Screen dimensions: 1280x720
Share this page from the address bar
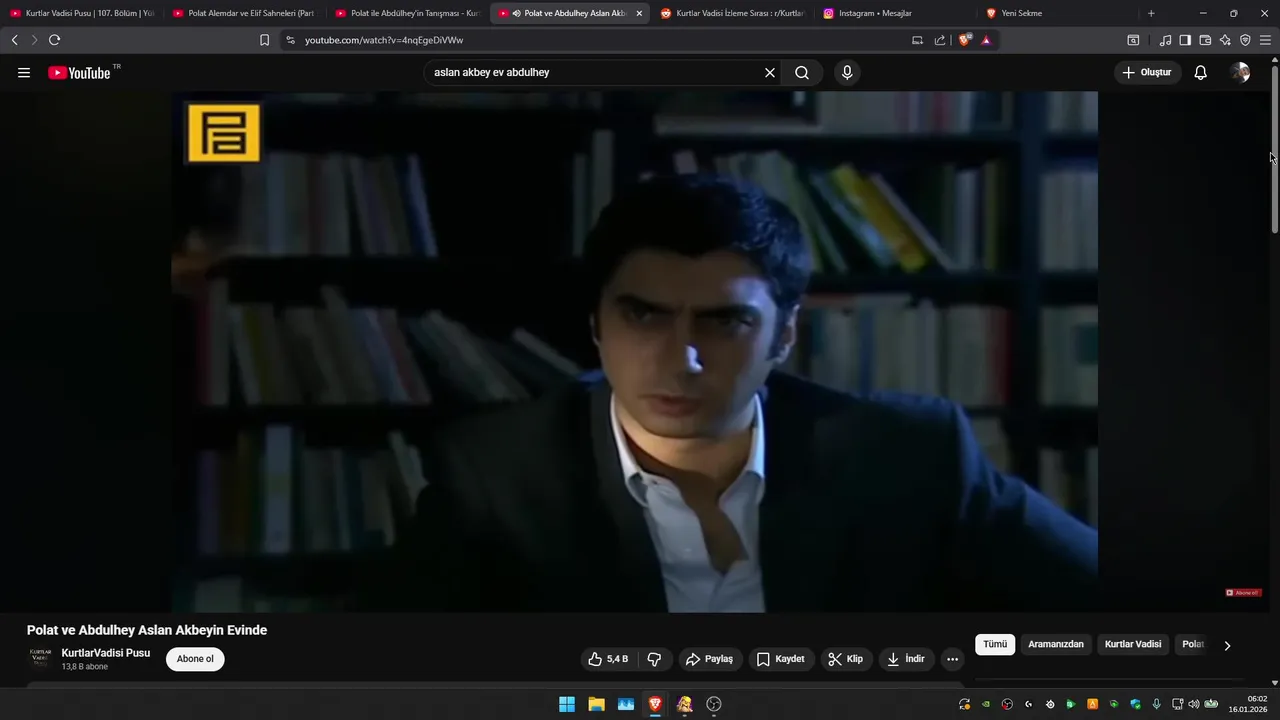pyautogui.click(x=940, y=40)
